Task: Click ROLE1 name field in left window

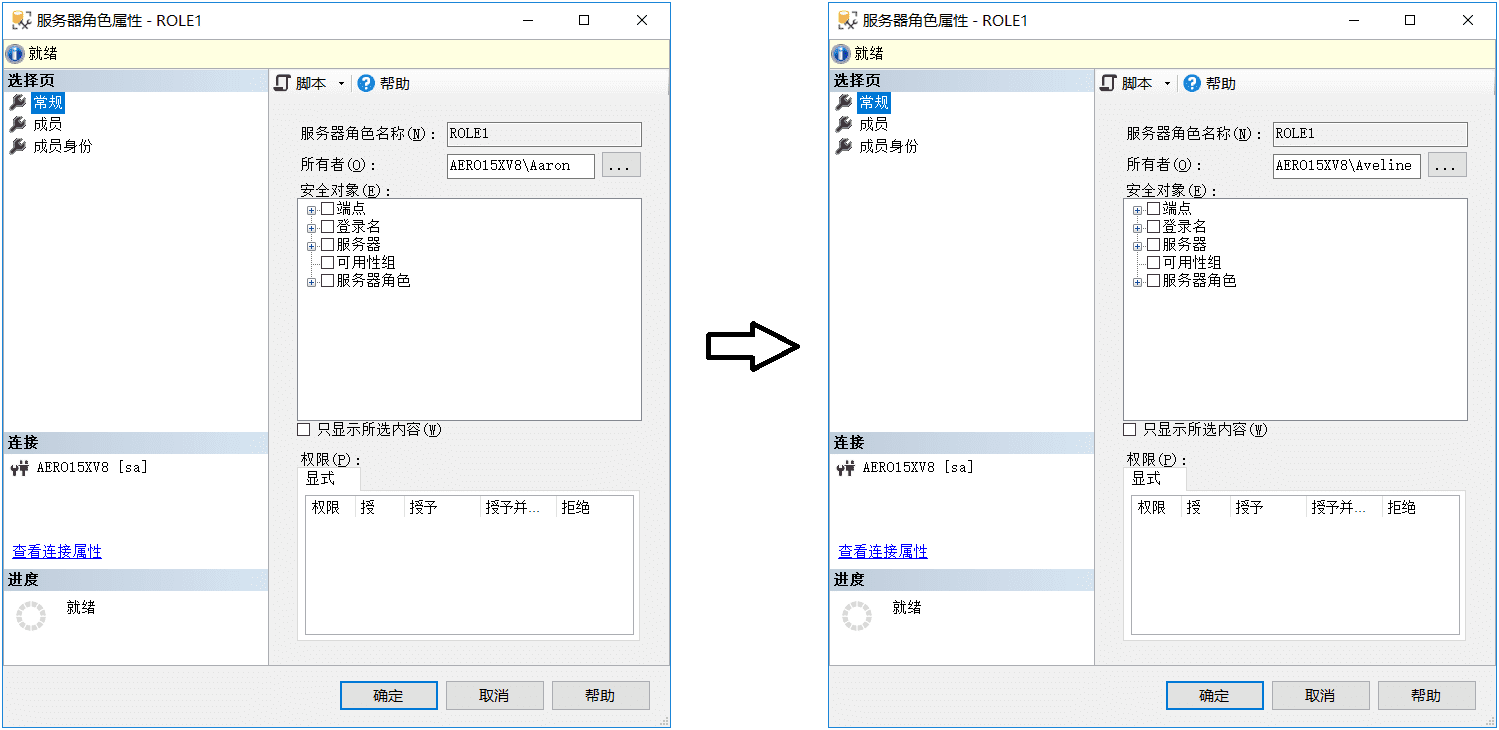Action: pyautogui.click(x=544, y=134)
